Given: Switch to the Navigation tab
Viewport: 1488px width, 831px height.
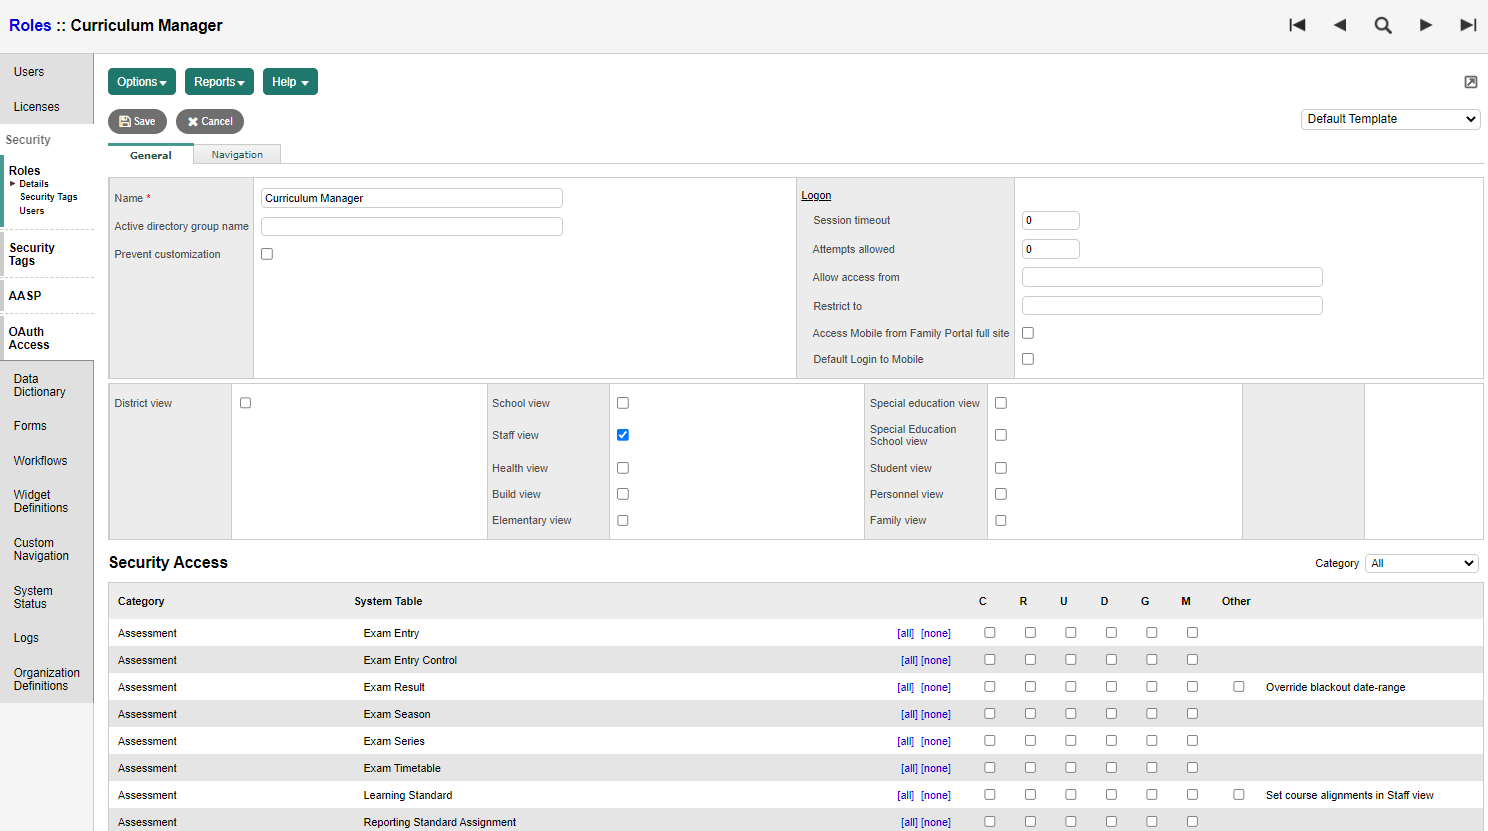Looking at the screenshot, I should click(x=237, y=155).
